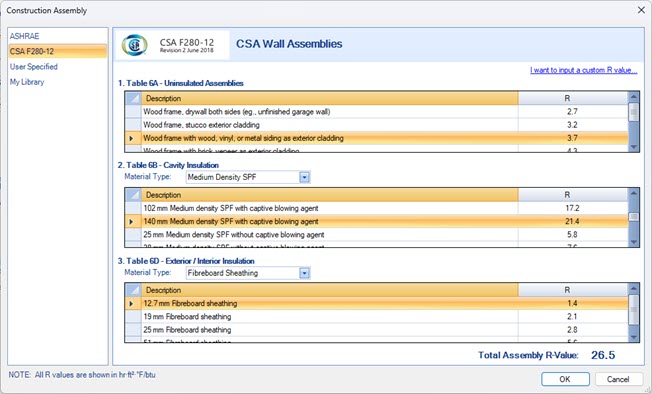Select 19 mm Fibreboard sheathing row
Screen dimensions: 652x394
(376, 317)
